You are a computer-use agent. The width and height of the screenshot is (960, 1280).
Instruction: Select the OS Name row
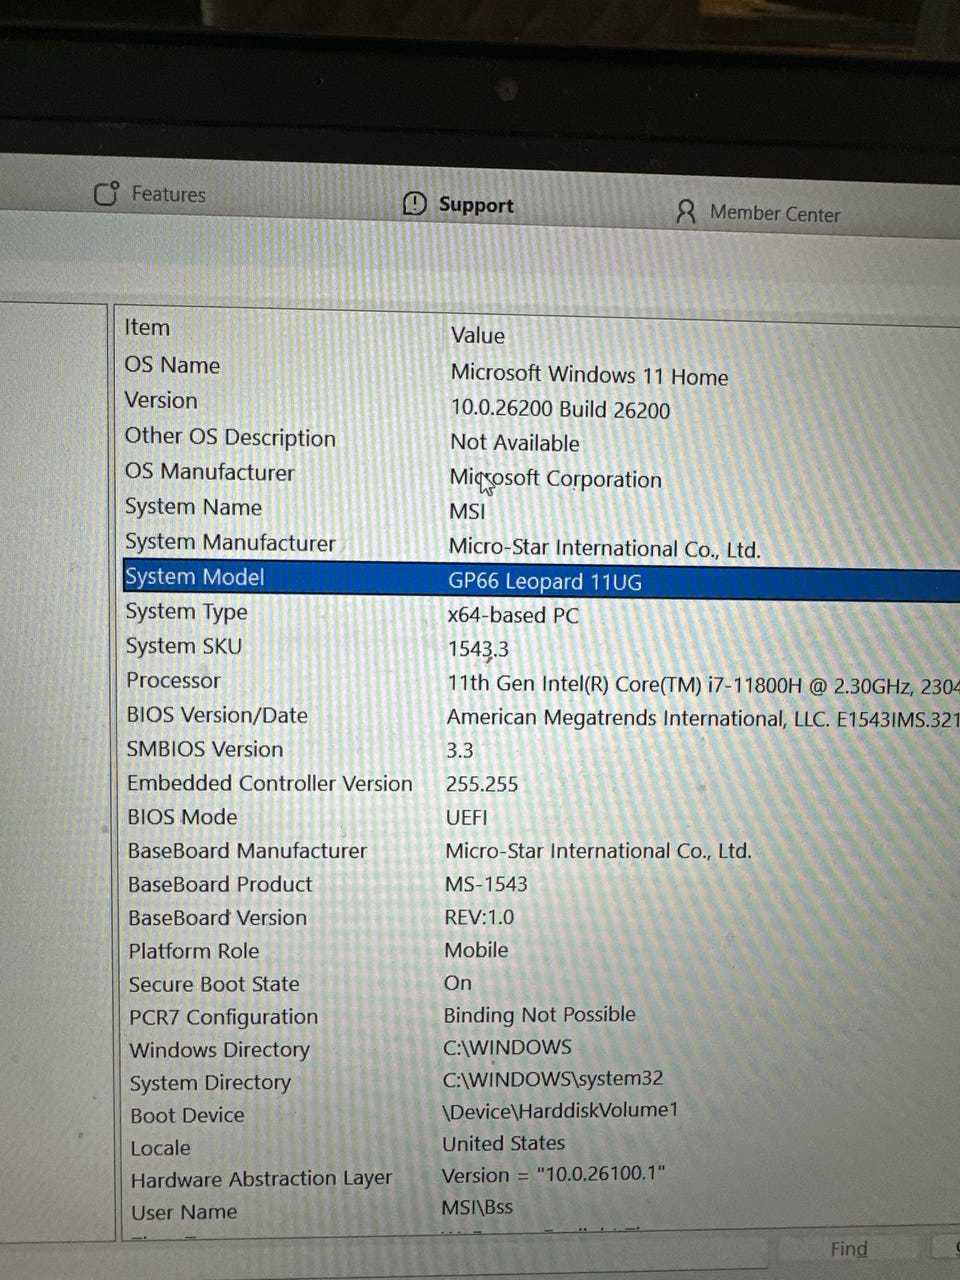[x=540, y=370]
